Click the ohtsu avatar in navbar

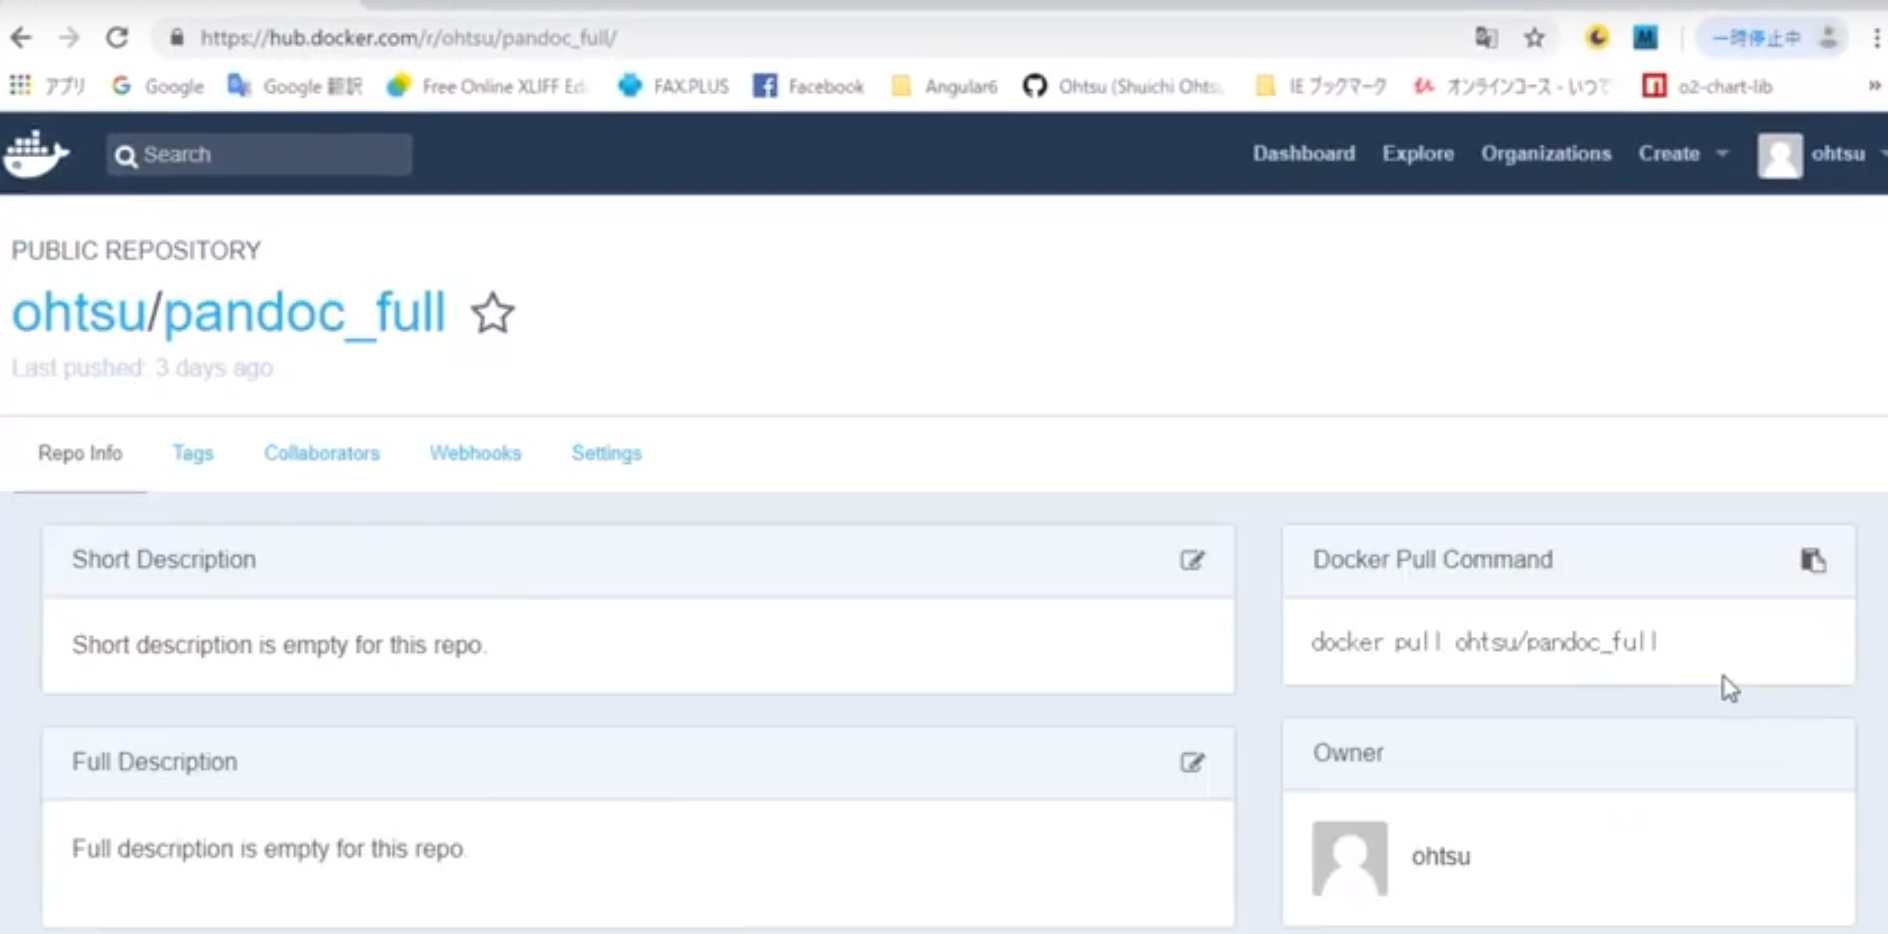tap(1780, 155)
